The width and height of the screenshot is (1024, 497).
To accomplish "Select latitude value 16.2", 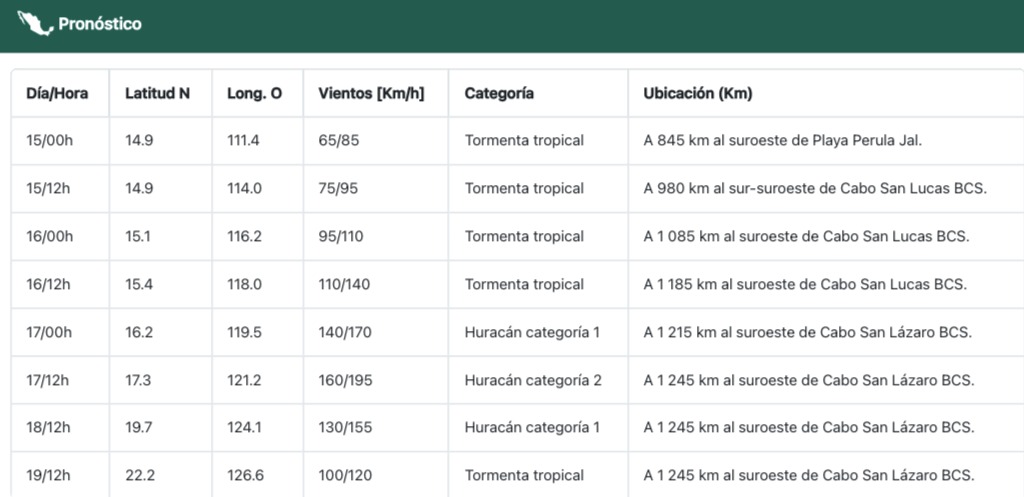I will [x=139, y=332].
